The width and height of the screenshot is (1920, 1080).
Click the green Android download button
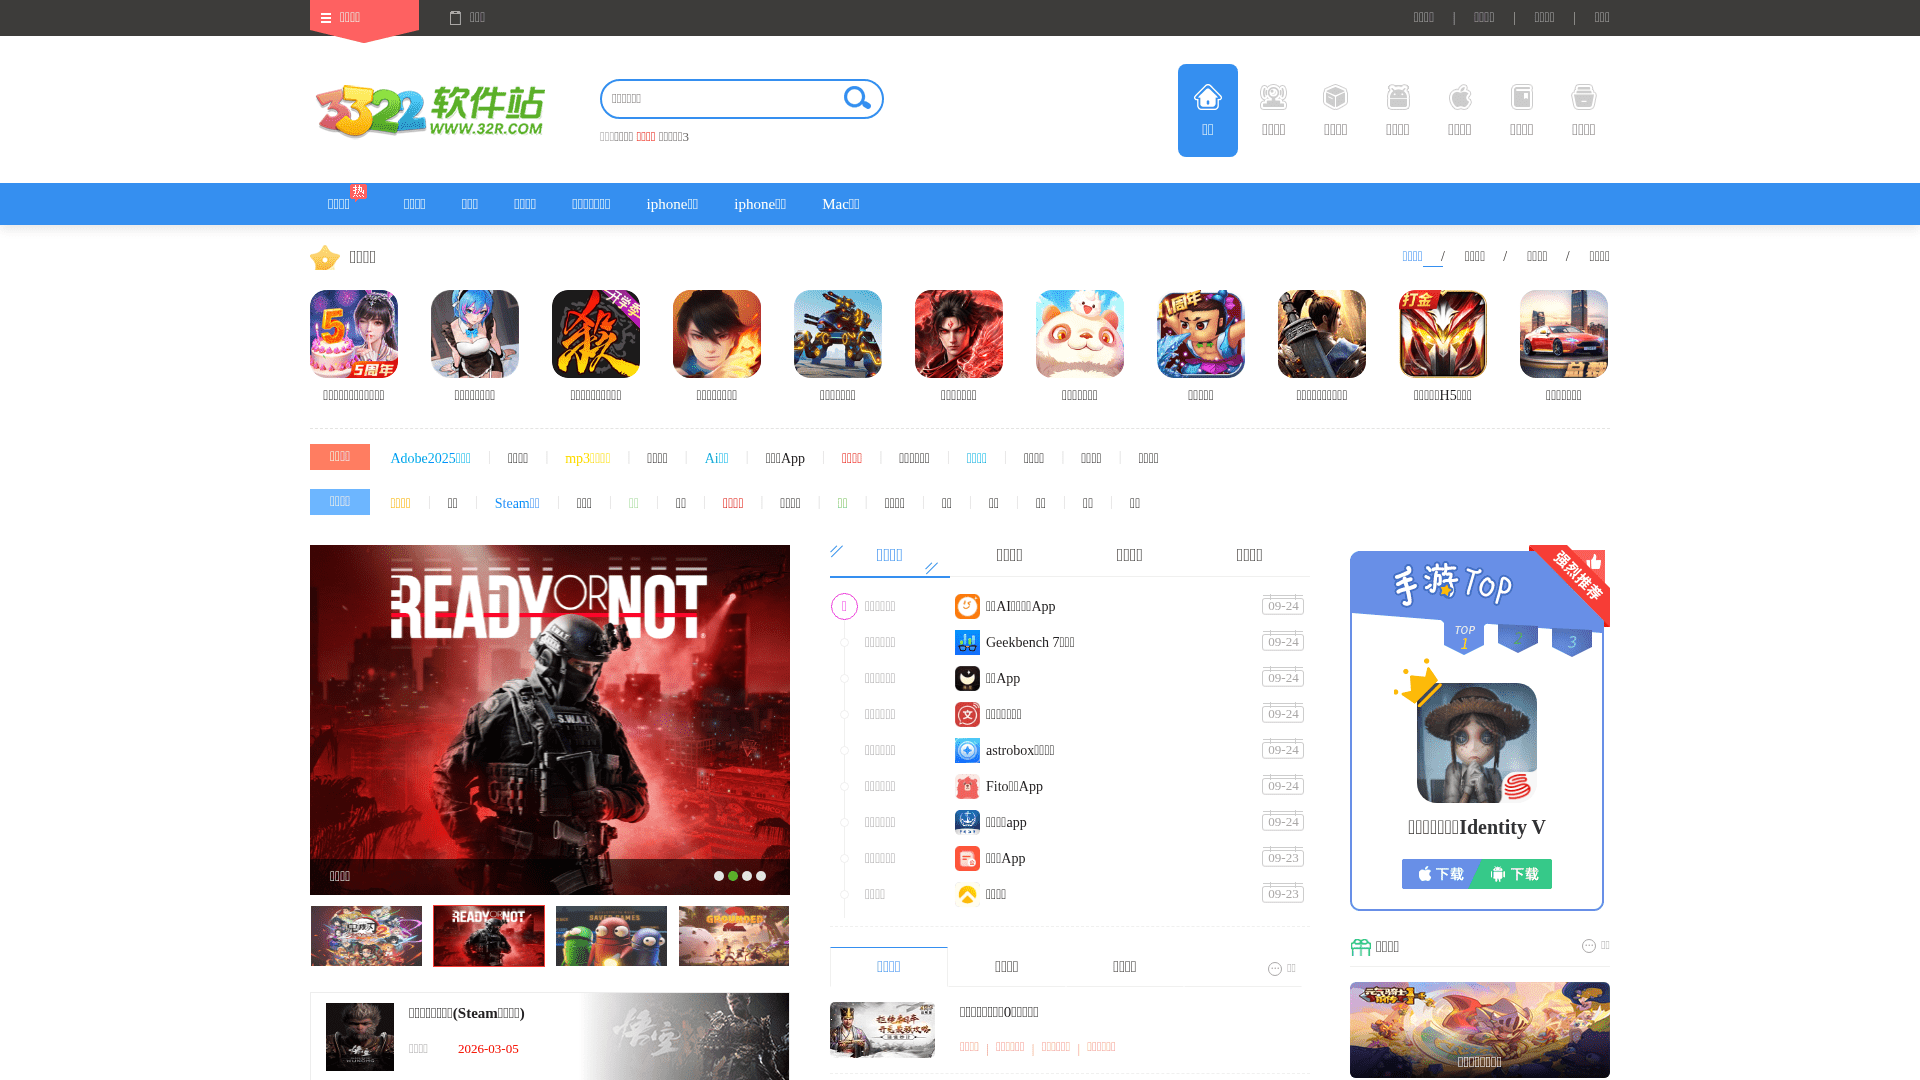pos(1514,874)
